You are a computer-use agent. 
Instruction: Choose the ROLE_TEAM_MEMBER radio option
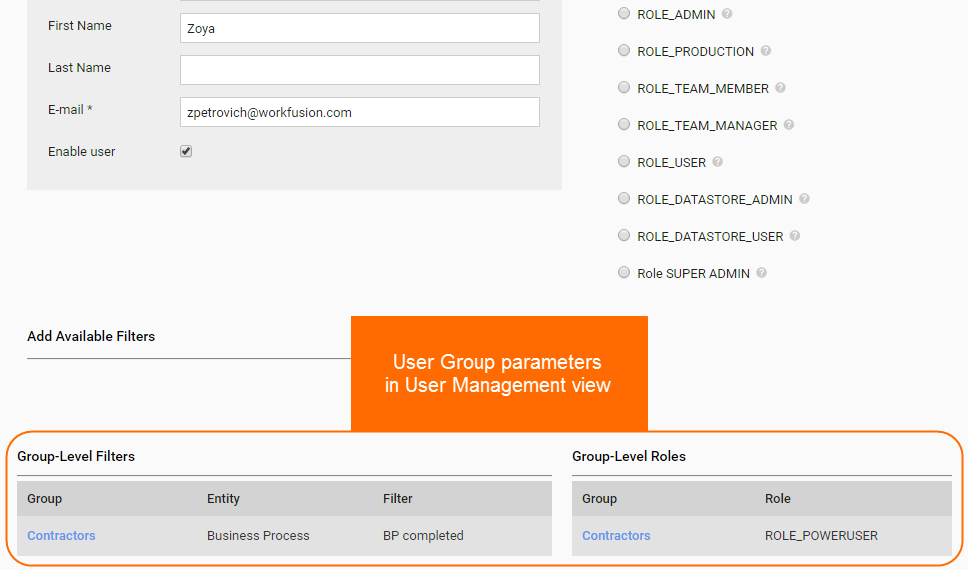pos(624,88)
